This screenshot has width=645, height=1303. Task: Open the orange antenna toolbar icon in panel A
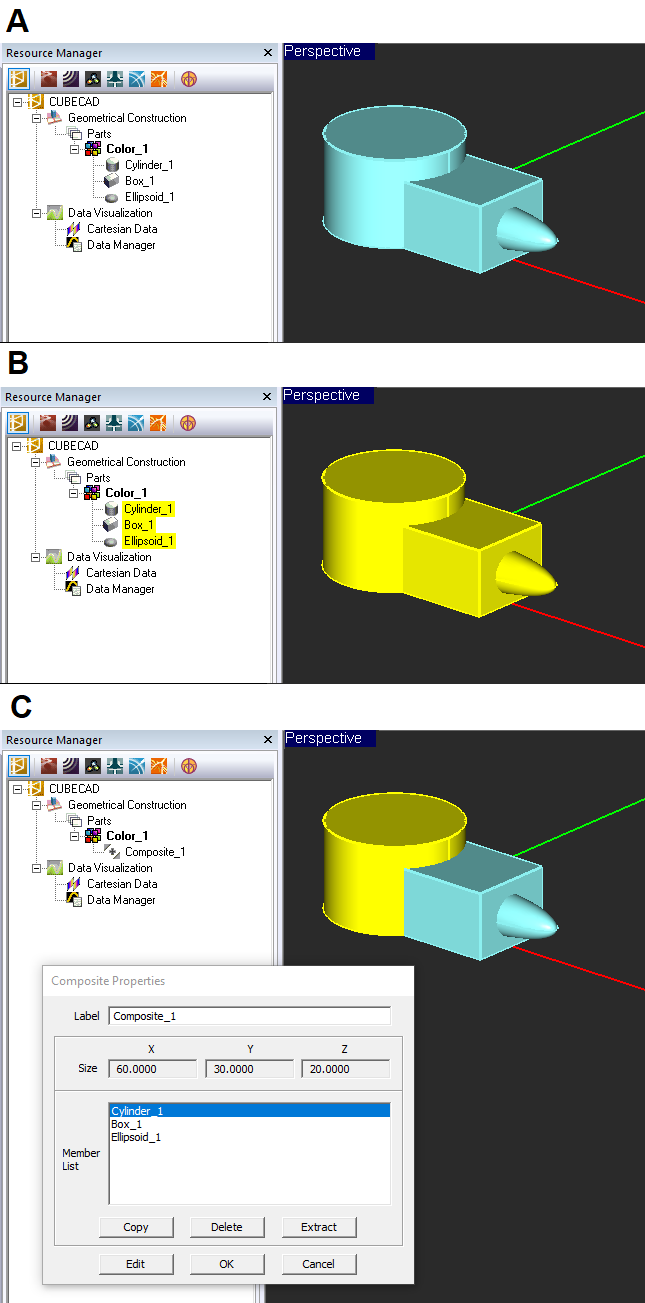(158, 78)
